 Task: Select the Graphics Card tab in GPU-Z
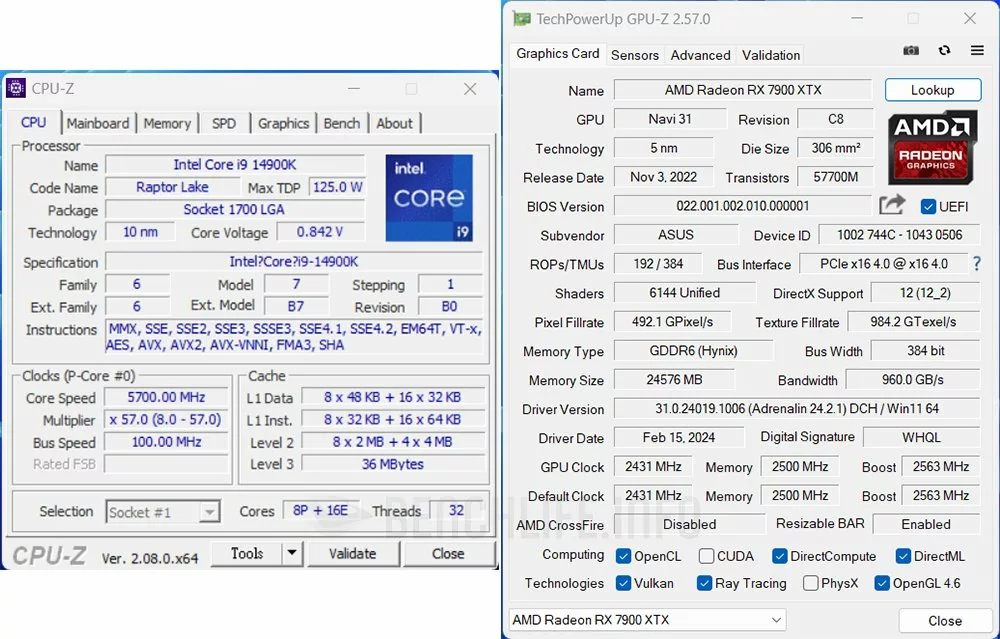coord(557,54)
